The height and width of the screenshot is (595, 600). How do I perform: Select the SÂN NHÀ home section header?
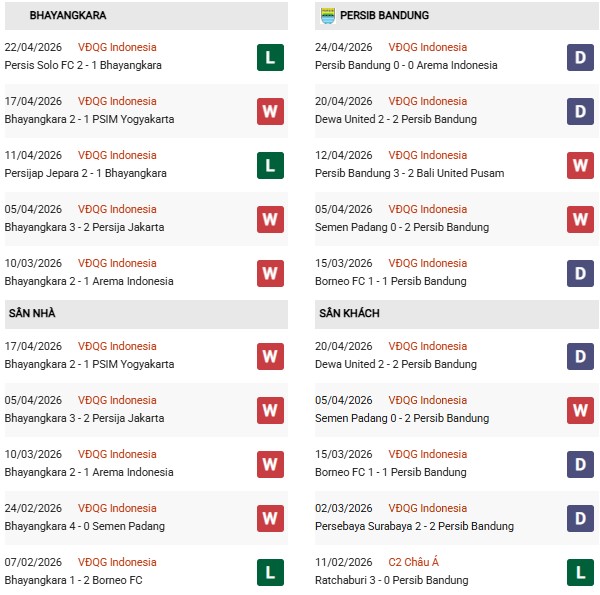[30, 314]
